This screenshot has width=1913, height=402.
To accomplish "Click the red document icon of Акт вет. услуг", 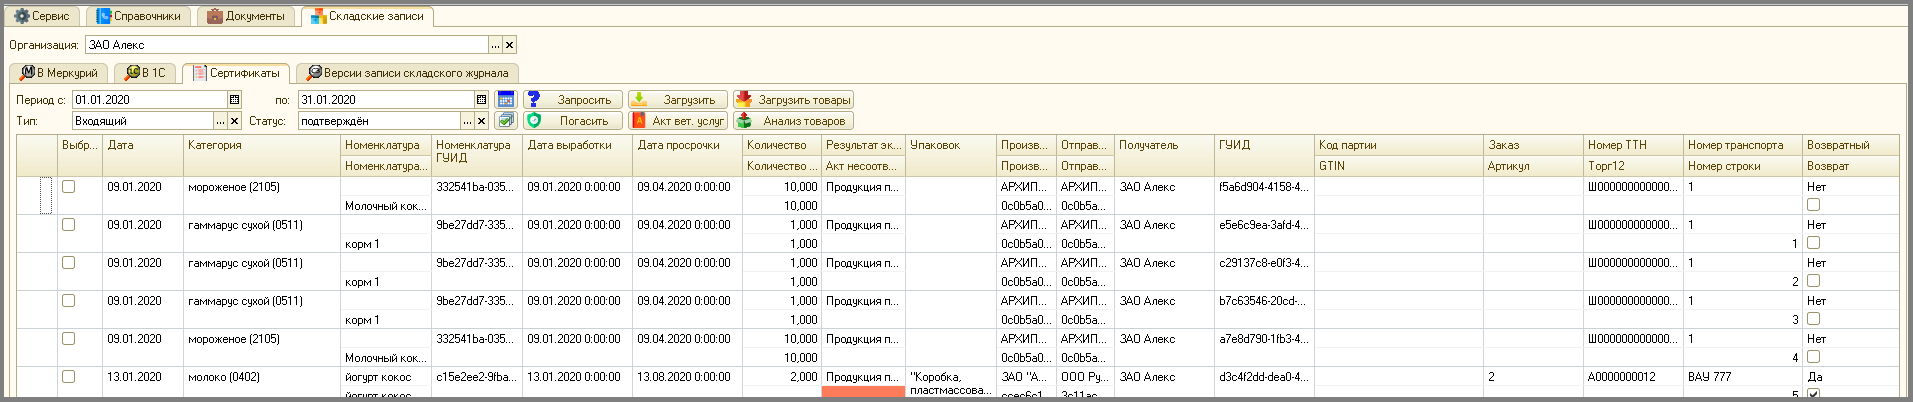I will (639, 121).
